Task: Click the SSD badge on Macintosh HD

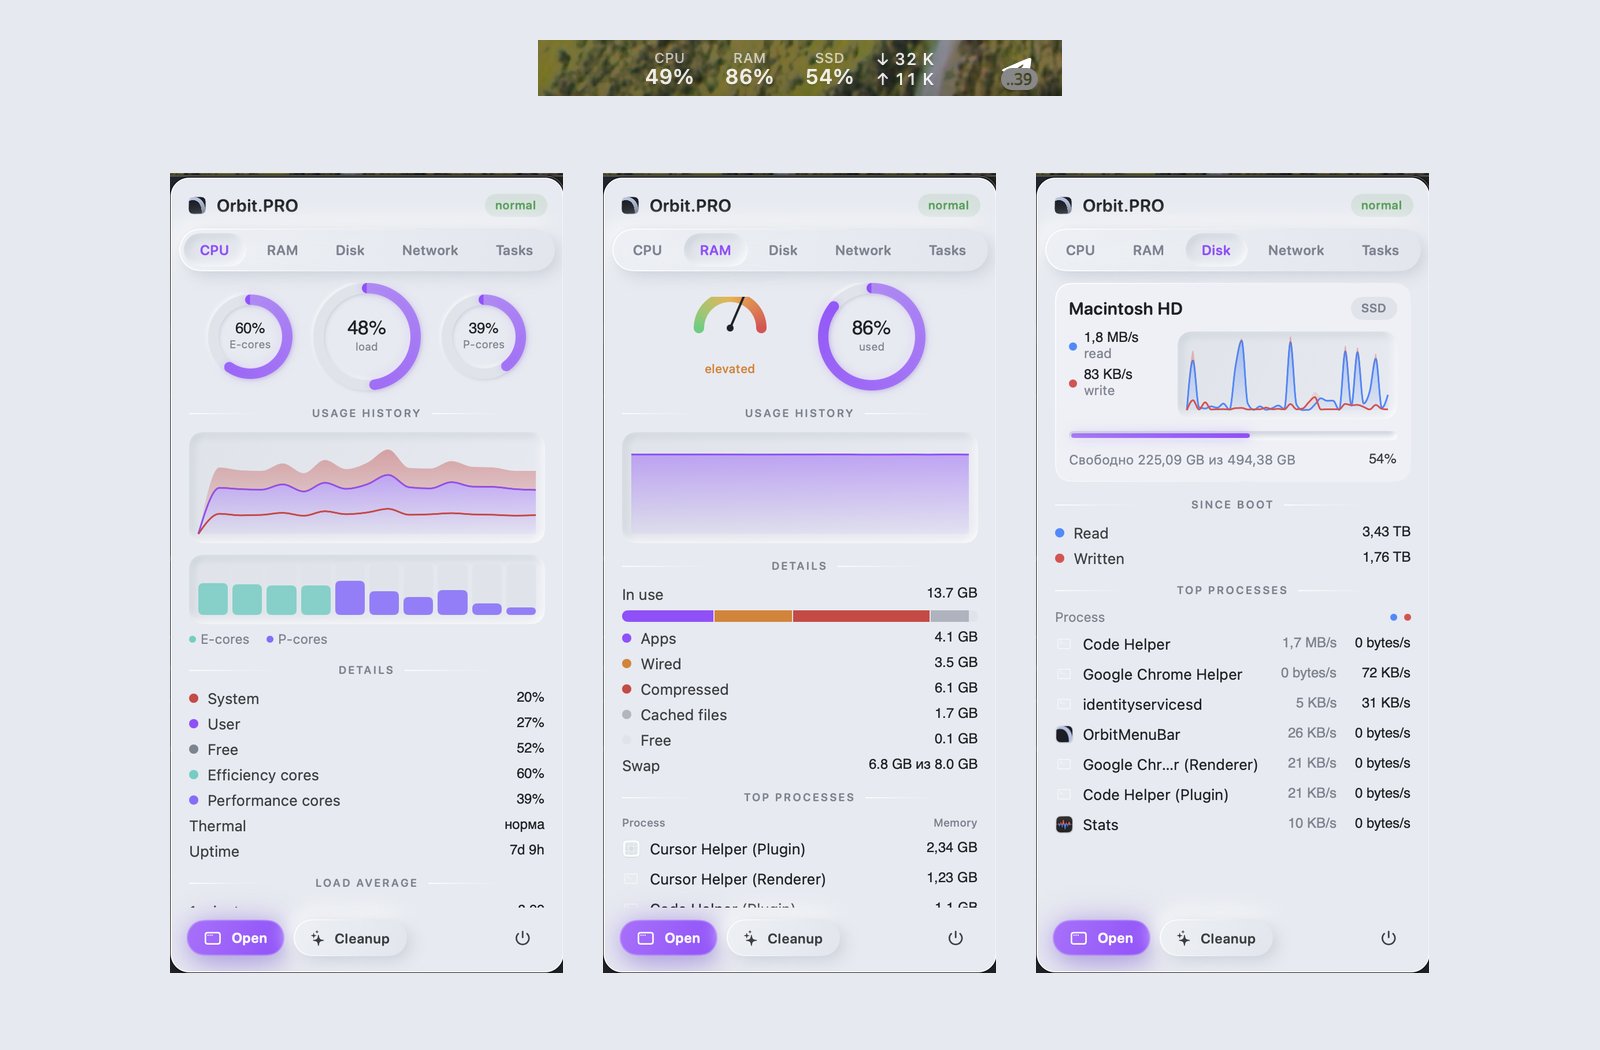Action: pos(1373,308)
